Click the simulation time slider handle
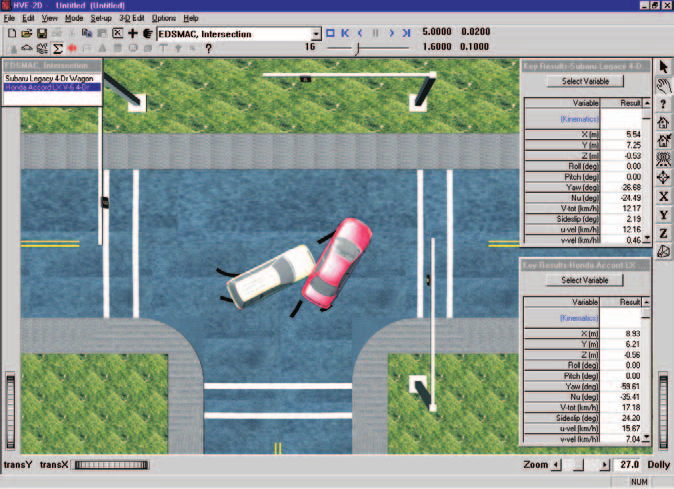 coord(357,50)
